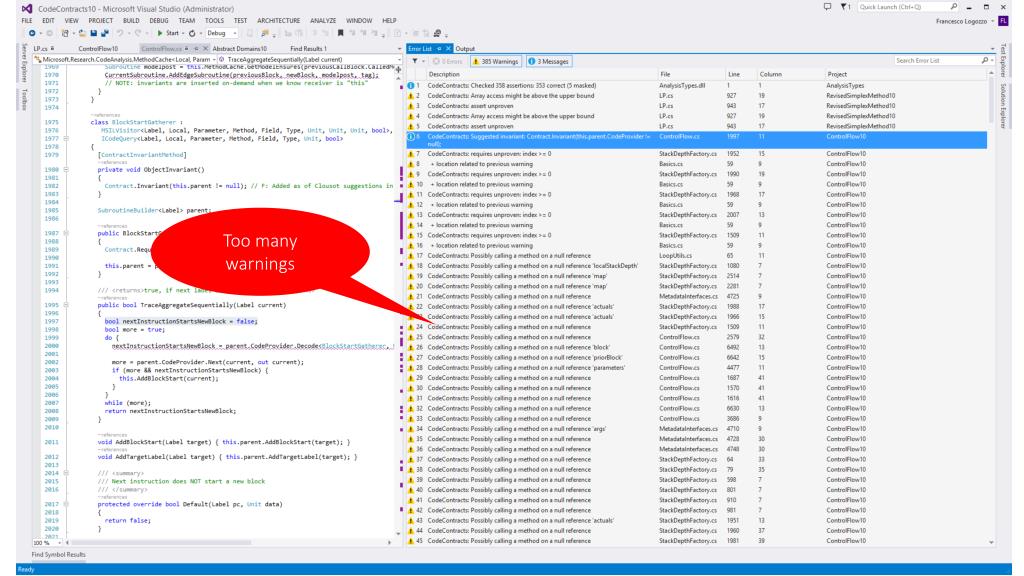
Task: Select warning row 27 null reference 'priorBlock'
Action: tap(696, 358)
